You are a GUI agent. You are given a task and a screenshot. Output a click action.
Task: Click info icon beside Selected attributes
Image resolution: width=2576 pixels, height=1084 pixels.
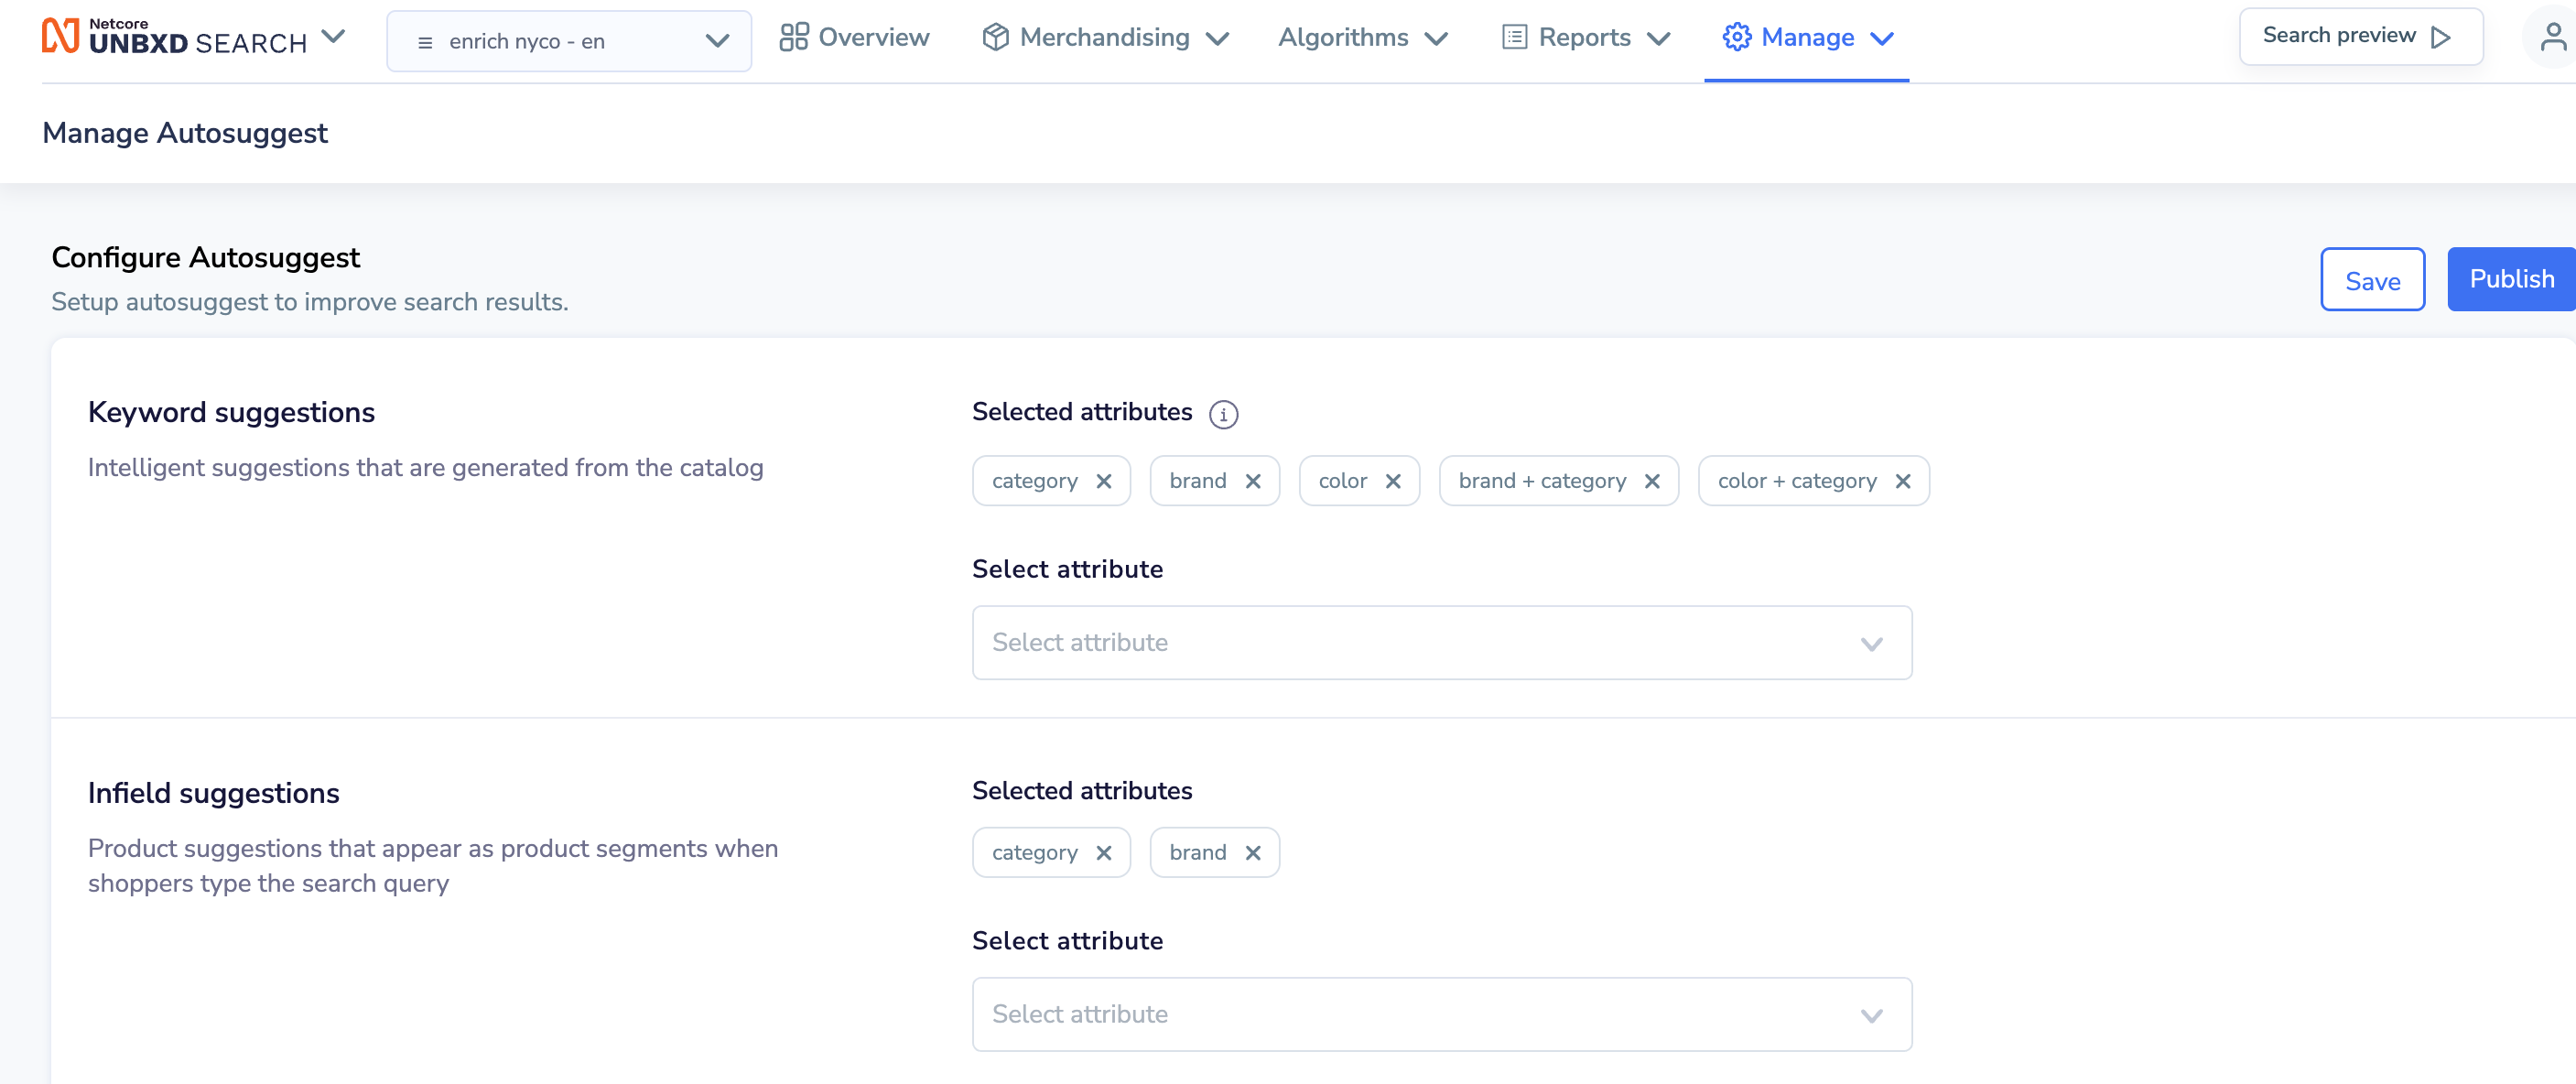coord(1223,414)
